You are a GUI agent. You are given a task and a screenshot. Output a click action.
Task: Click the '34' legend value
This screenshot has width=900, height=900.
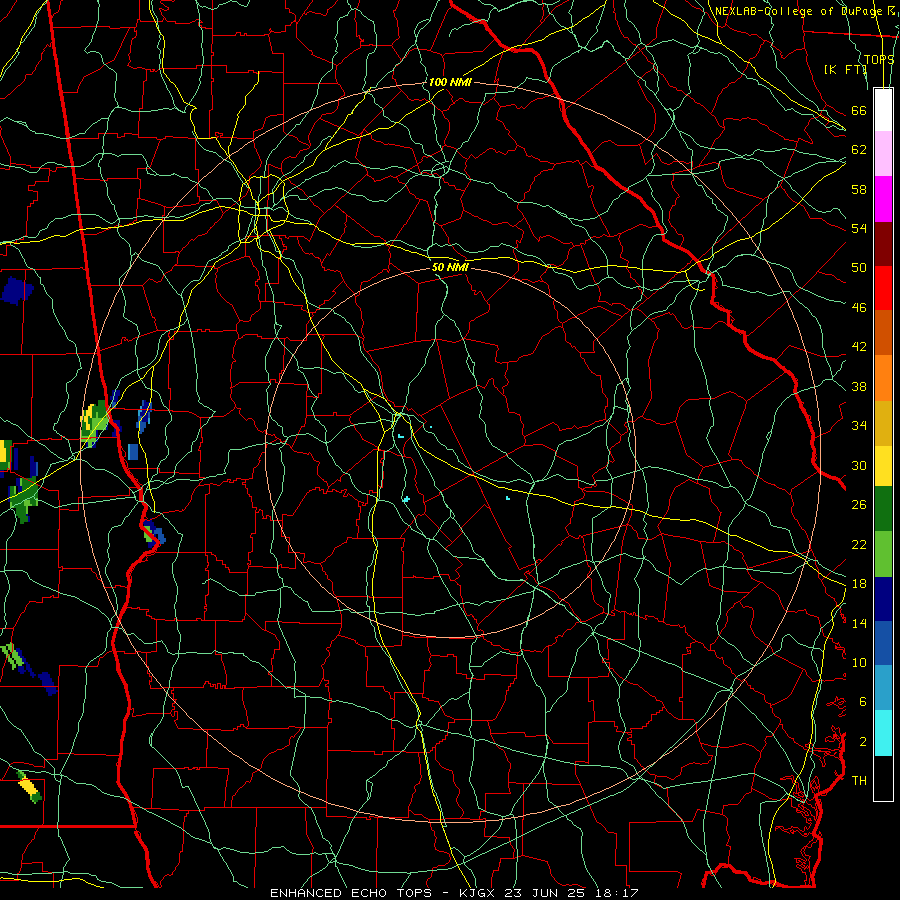[859, 425]
